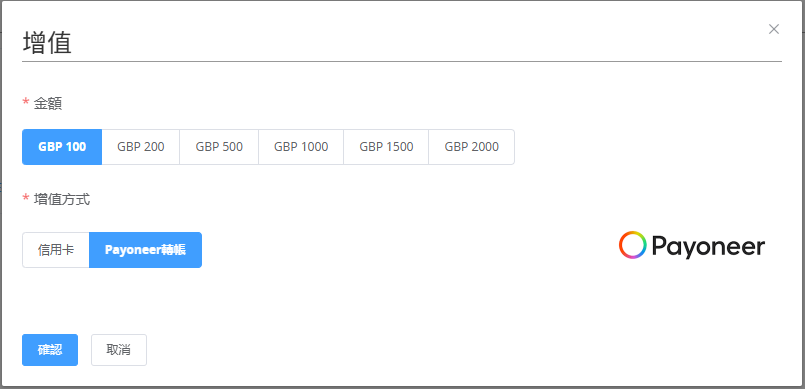Close the 增值 dialog with the X icon
The width and height of the screenshot is (805, 389).
[x=774, y=29]
